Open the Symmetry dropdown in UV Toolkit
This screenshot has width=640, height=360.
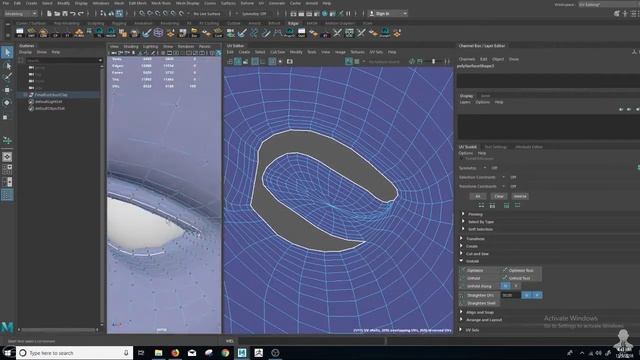point(485,168)
